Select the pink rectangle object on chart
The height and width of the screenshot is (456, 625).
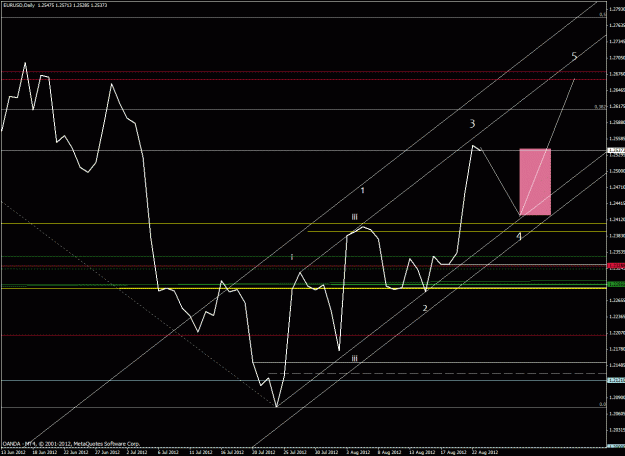[x=535, y=182]
